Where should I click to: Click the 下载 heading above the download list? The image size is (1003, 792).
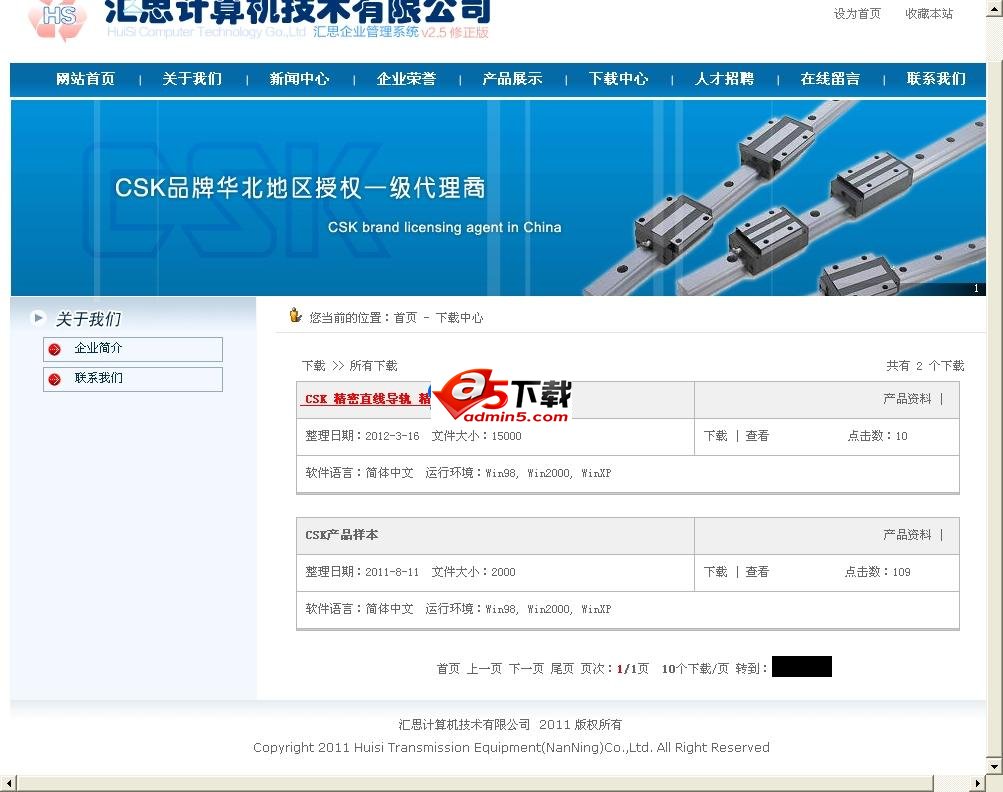click(314, 365)
